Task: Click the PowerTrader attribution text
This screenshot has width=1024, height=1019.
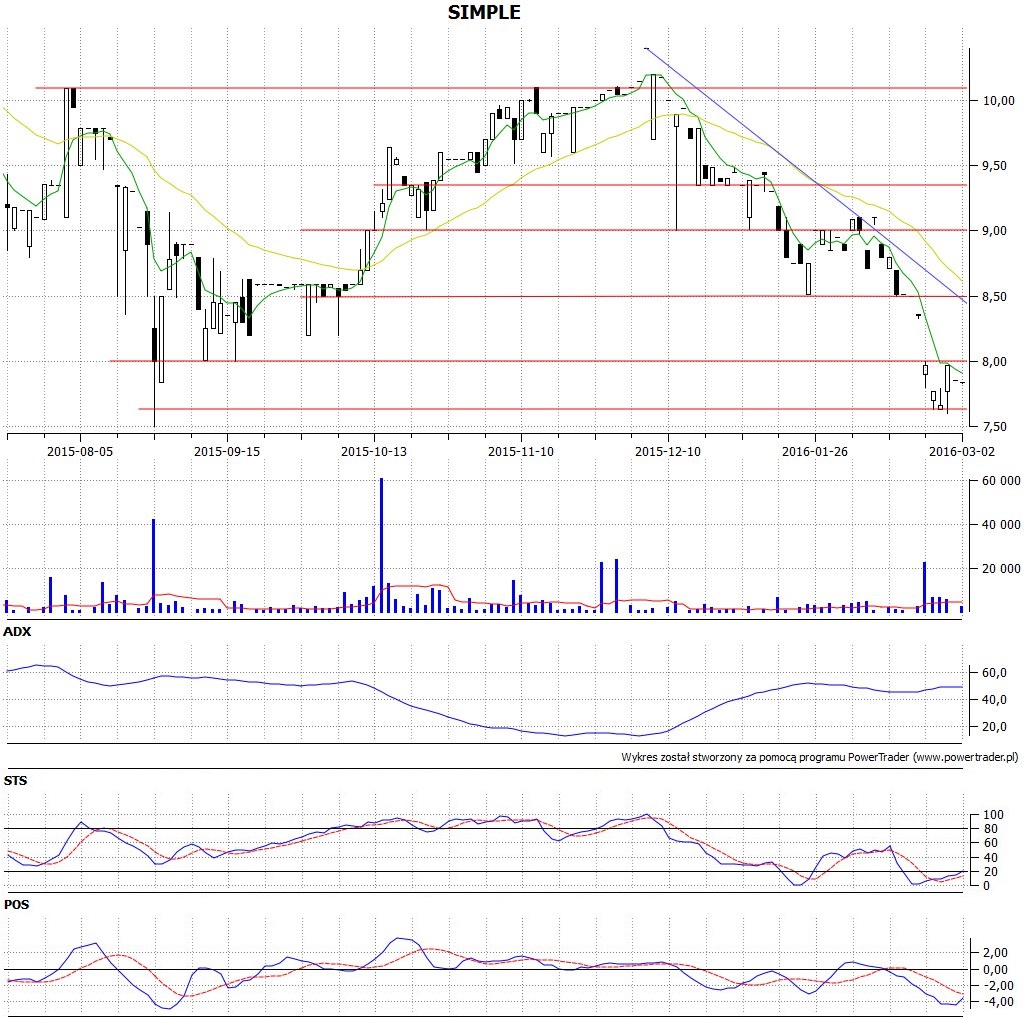Action: [820, 757]
